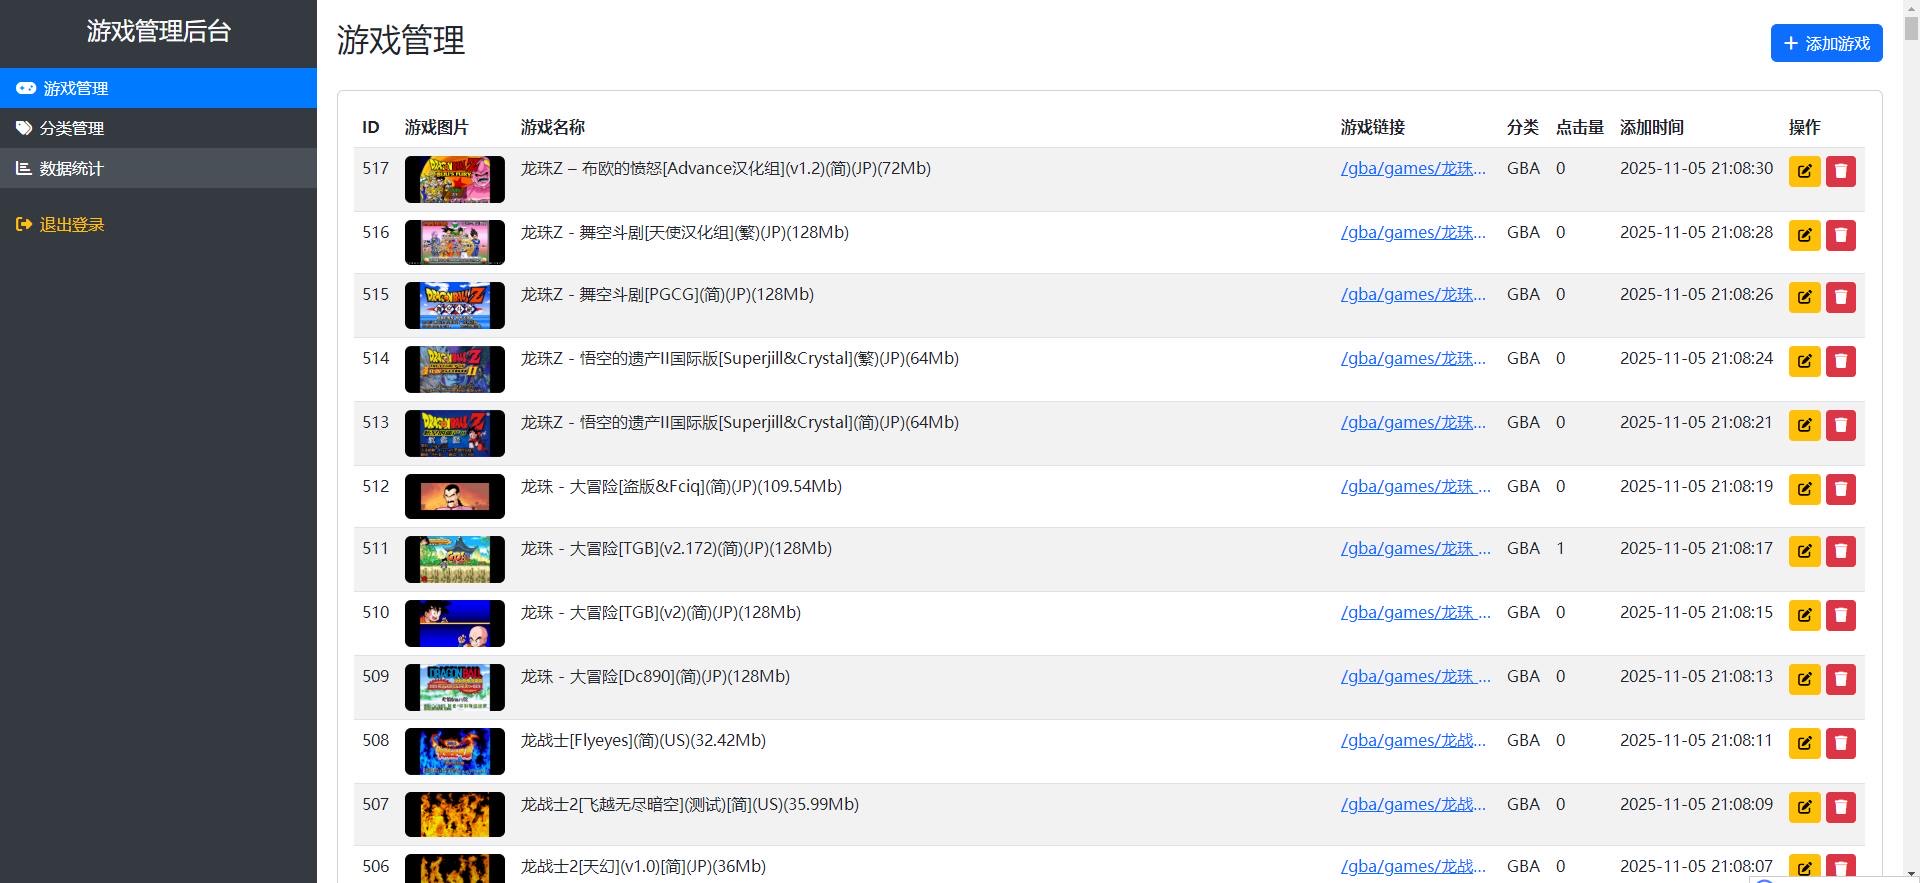Screen dimensions: 1920x883
Task: Delete game ID 515 entry
Action: 1840,297
